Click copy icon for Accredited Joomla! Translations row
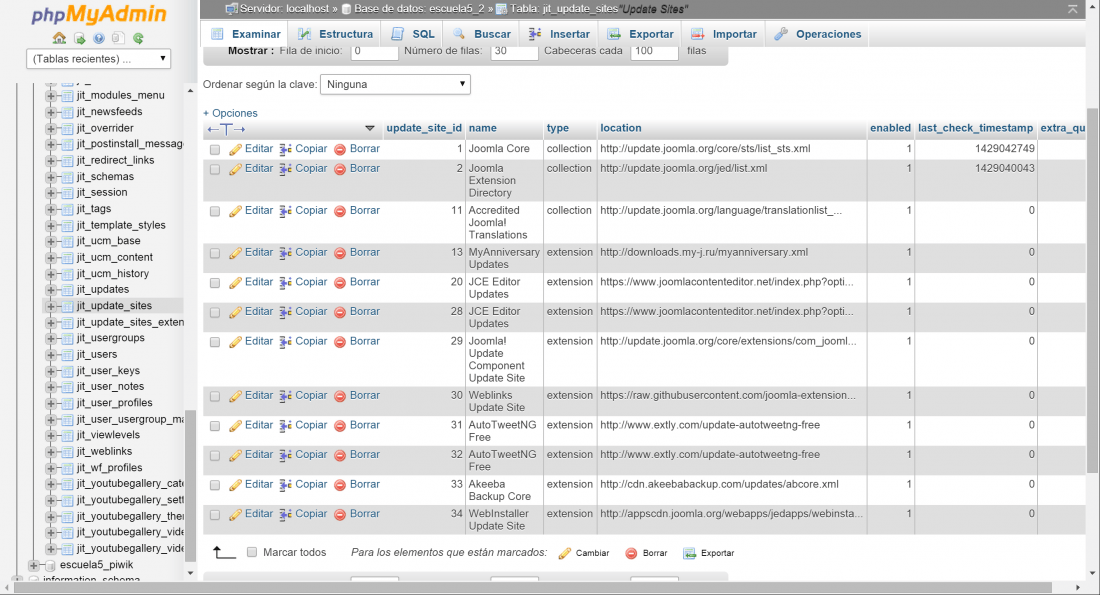1100x595 pixels. 286,211
